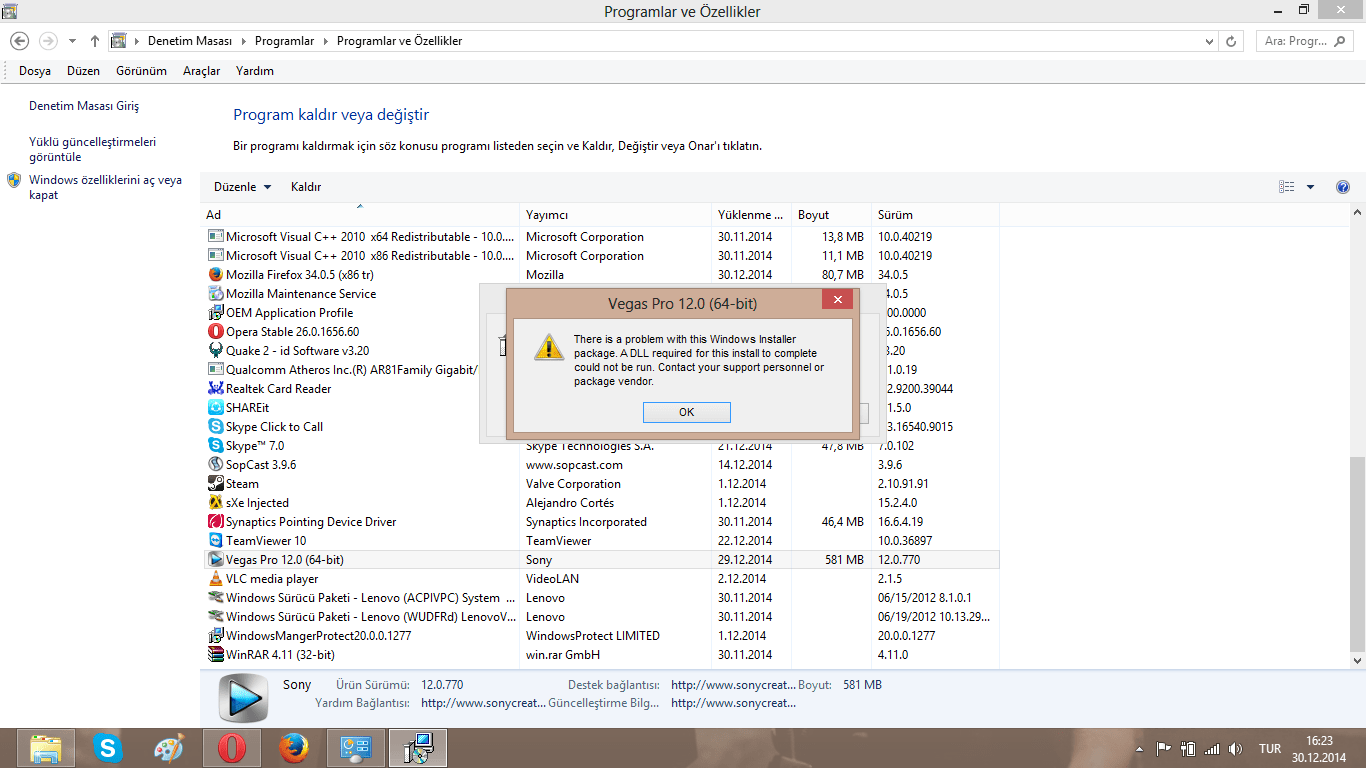1366x768 pixels.
Task: Refresh the Programlar ve Özellikler view
Action: (x=1231, y=41)
